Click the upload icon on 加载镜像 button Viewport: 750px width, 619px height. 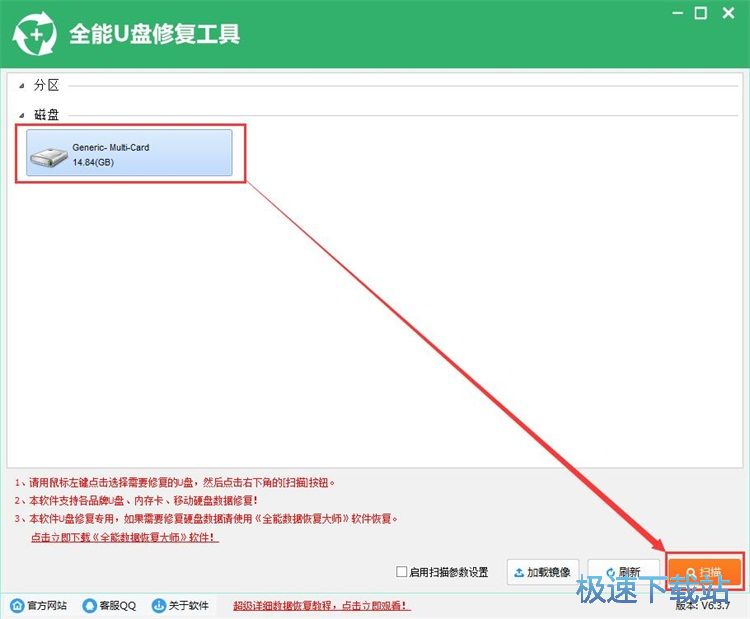pos(519,572)
